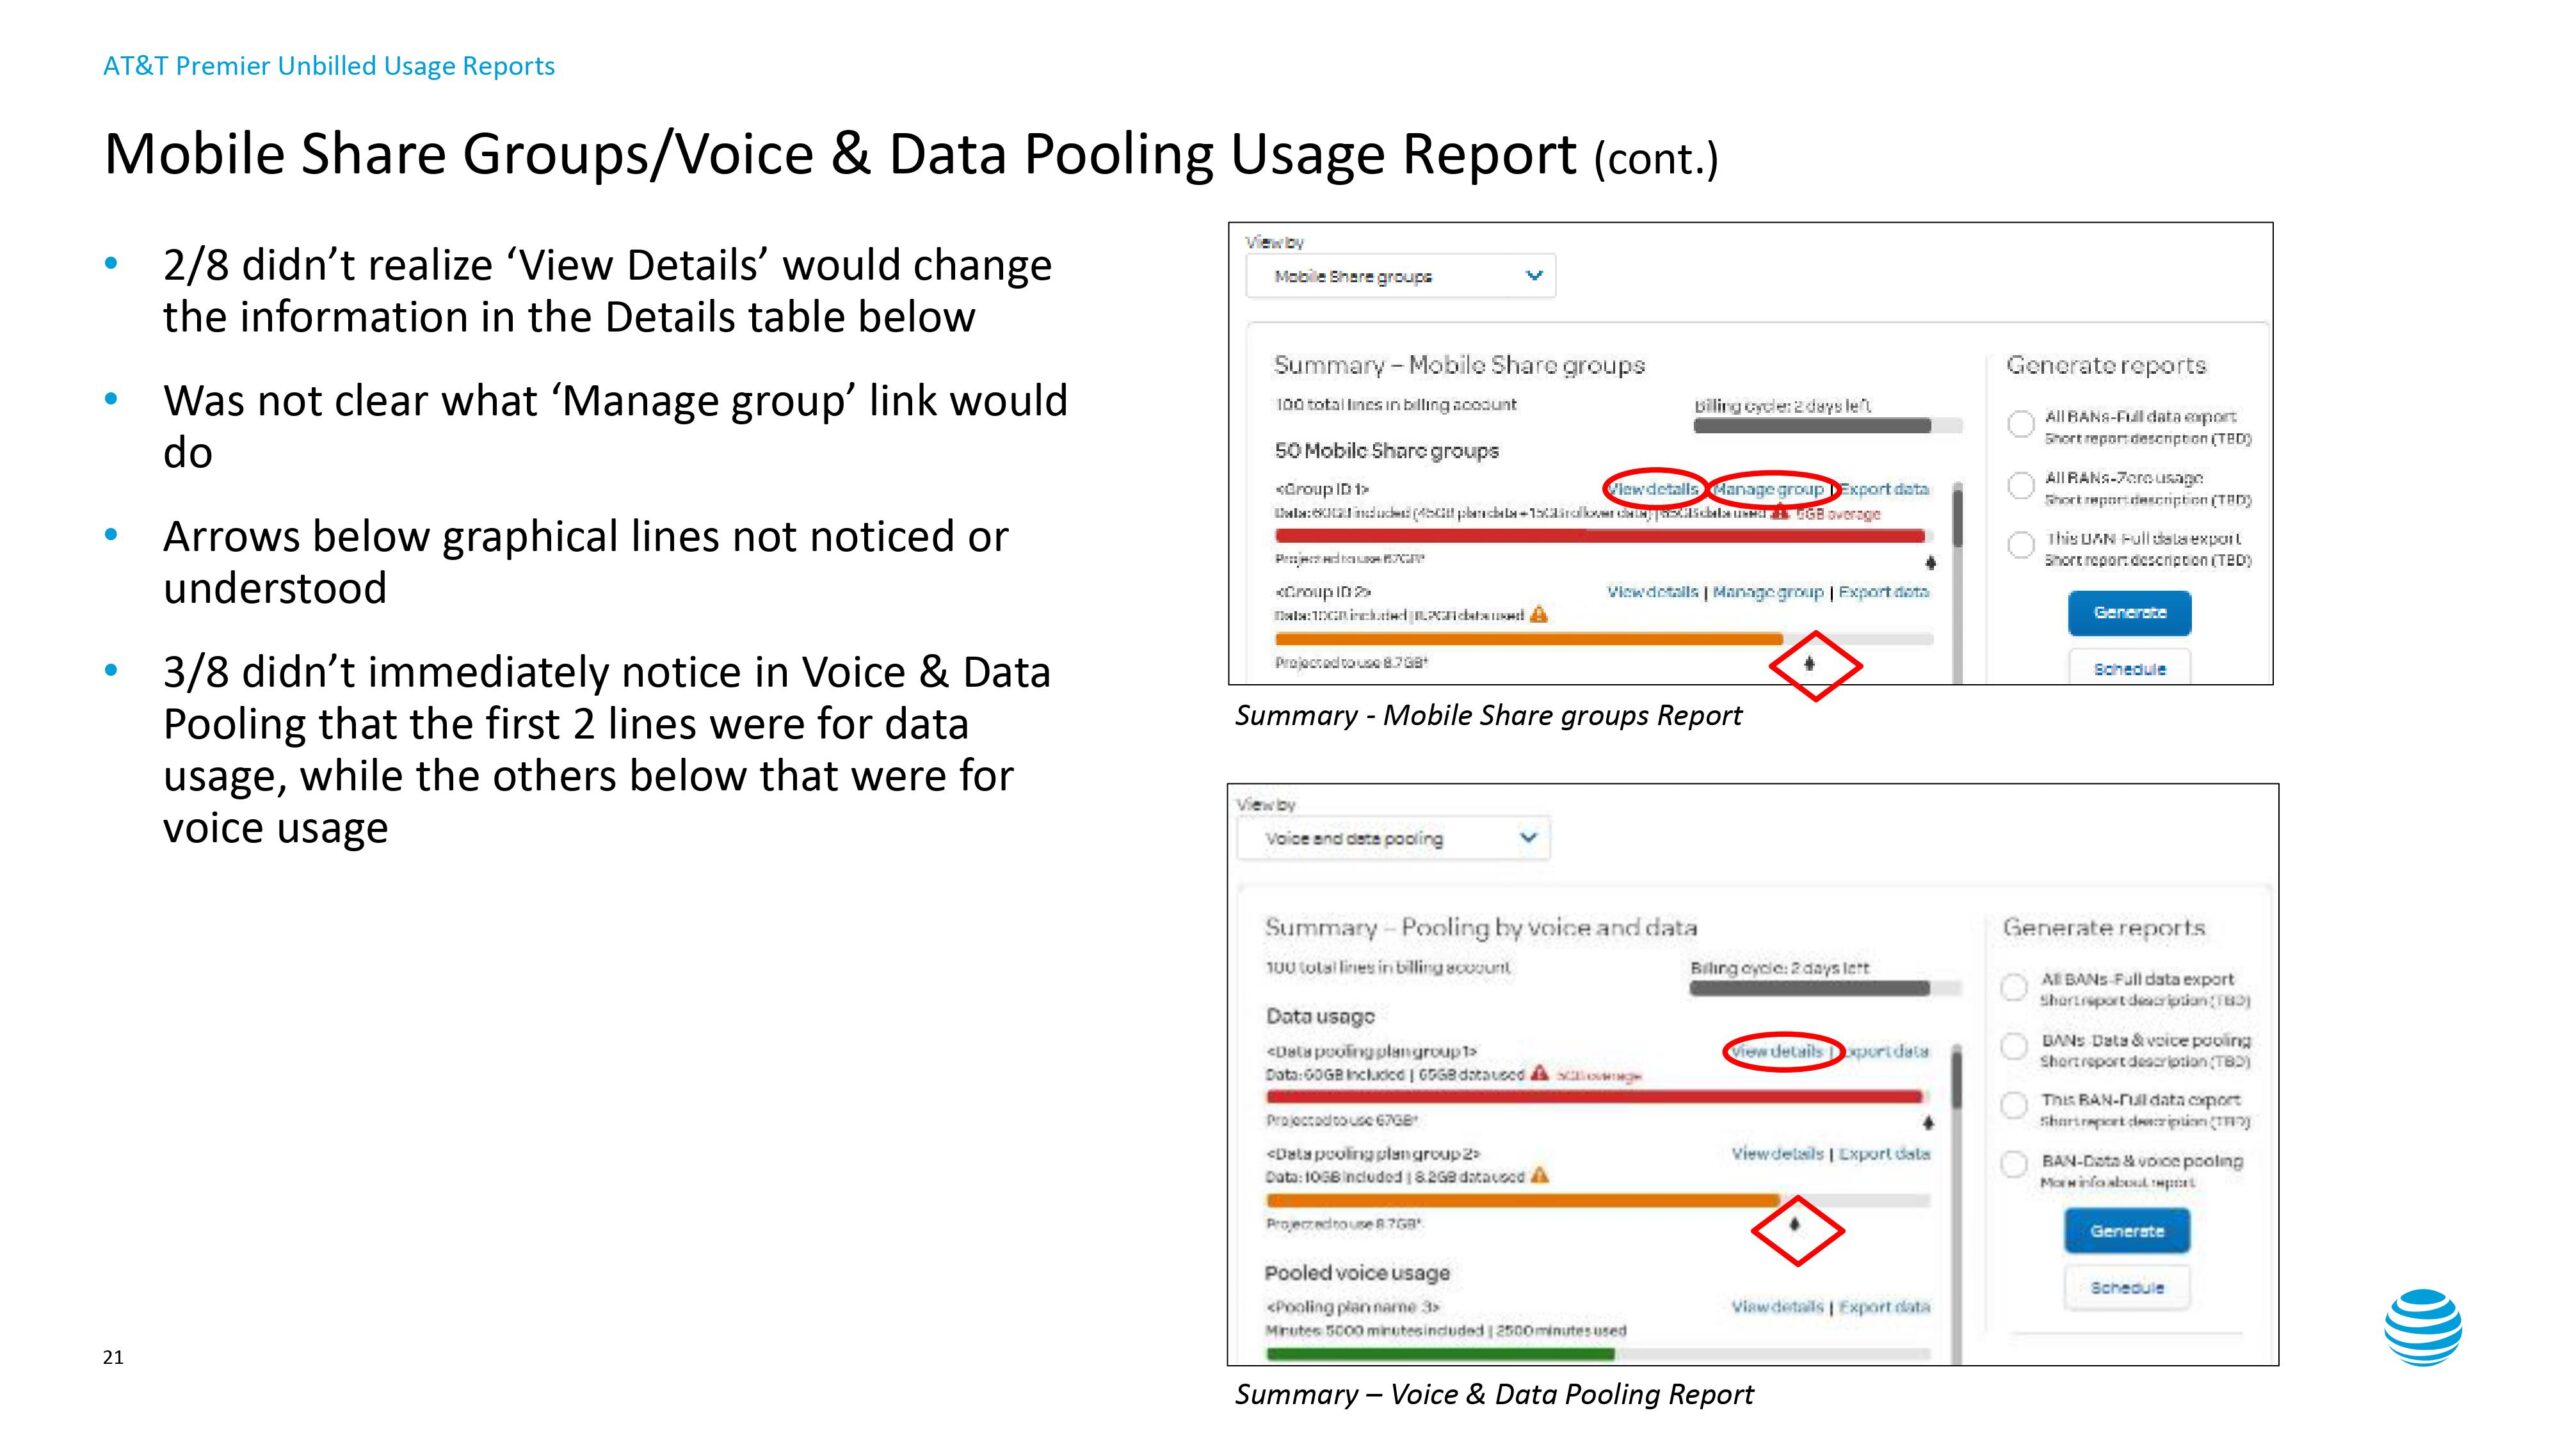Click orange warning icon for Data pooling plan group 2
This screenshot has width=2560, height=1440.
1540,1175
